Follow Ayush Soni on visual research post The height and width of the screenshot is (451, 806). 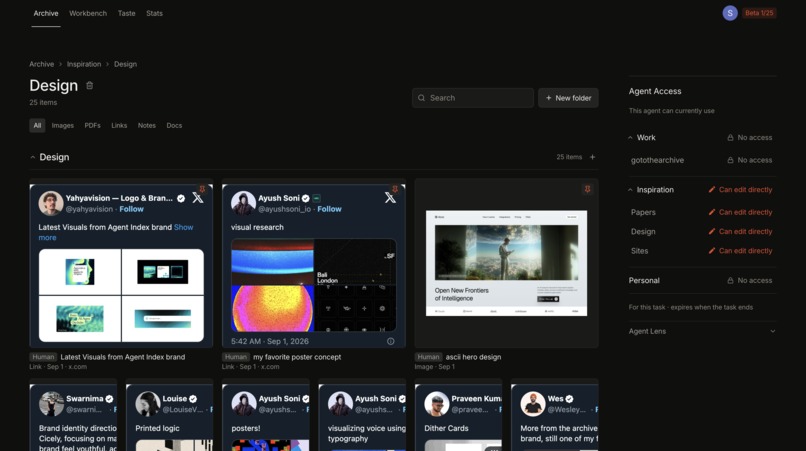(x=329, y=209)
